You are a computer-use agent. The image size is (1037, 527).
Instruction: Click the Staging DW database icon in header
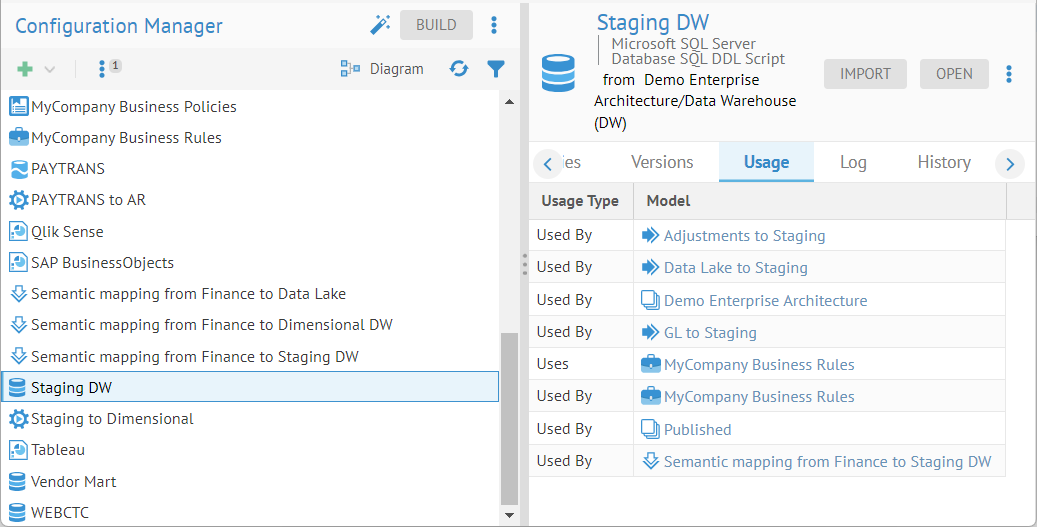(x=559, y=74)
